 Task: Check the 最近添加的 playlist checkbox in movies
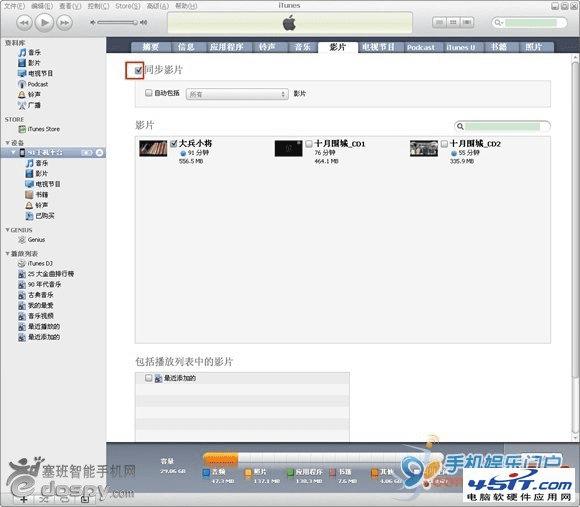pyautogui.click(x=148, y=378)
